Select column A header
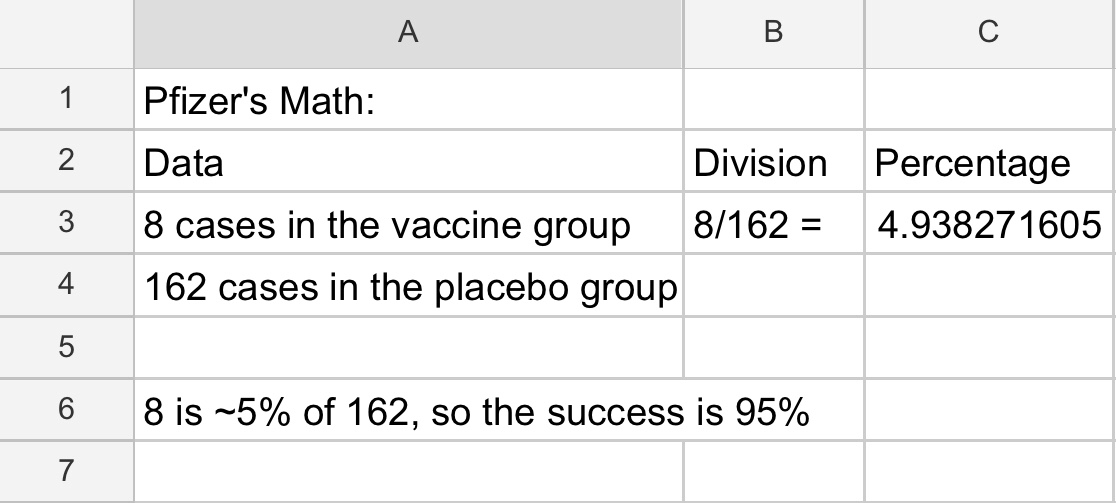 [x=408, y=34]
